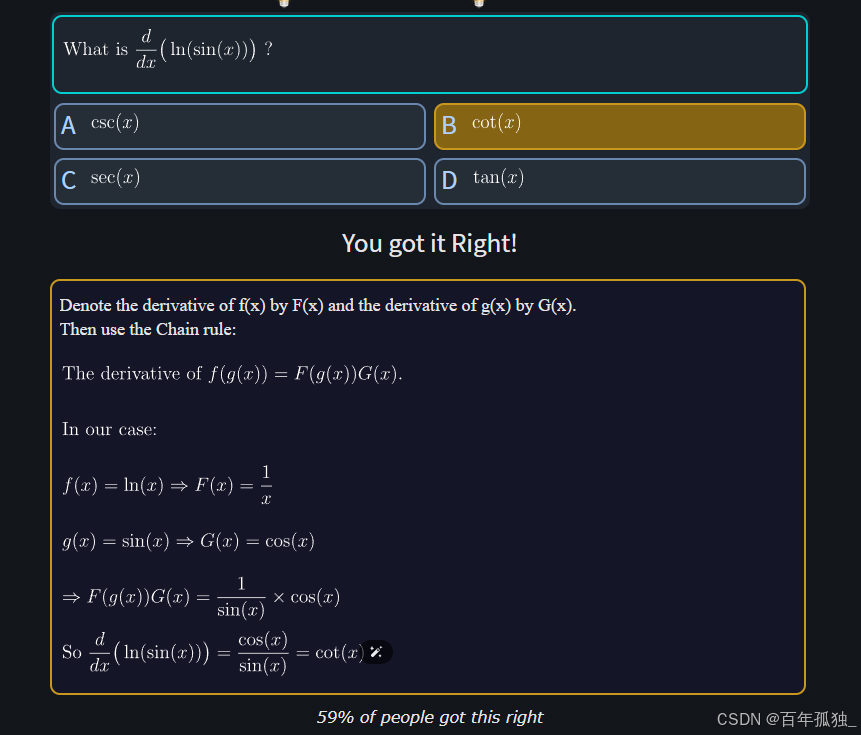Click the 'You got it Right!' heading
The image size is (861, 735).
tap(429, 243)
